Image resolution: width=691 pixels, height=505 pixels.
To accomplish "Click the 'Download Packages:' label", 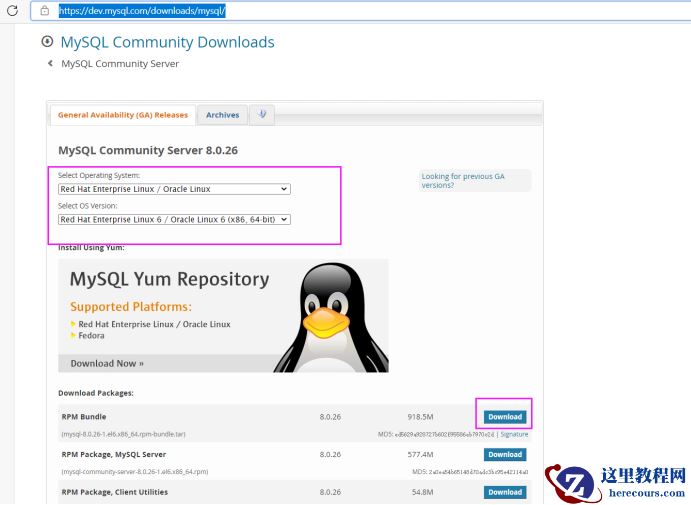I will [x=96, y=393].
